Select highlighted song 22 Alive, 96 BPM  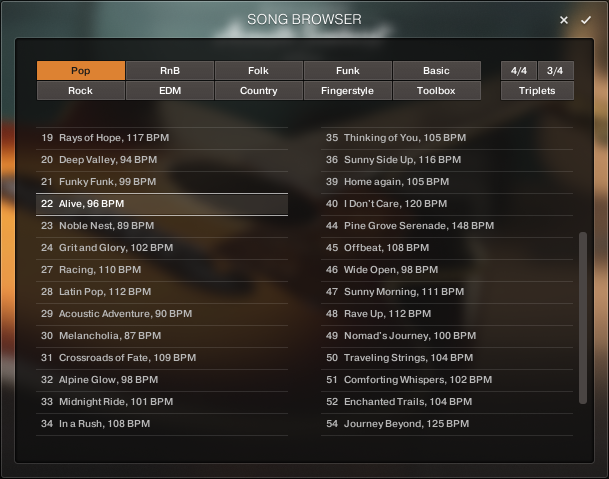(x=162, y=204)
